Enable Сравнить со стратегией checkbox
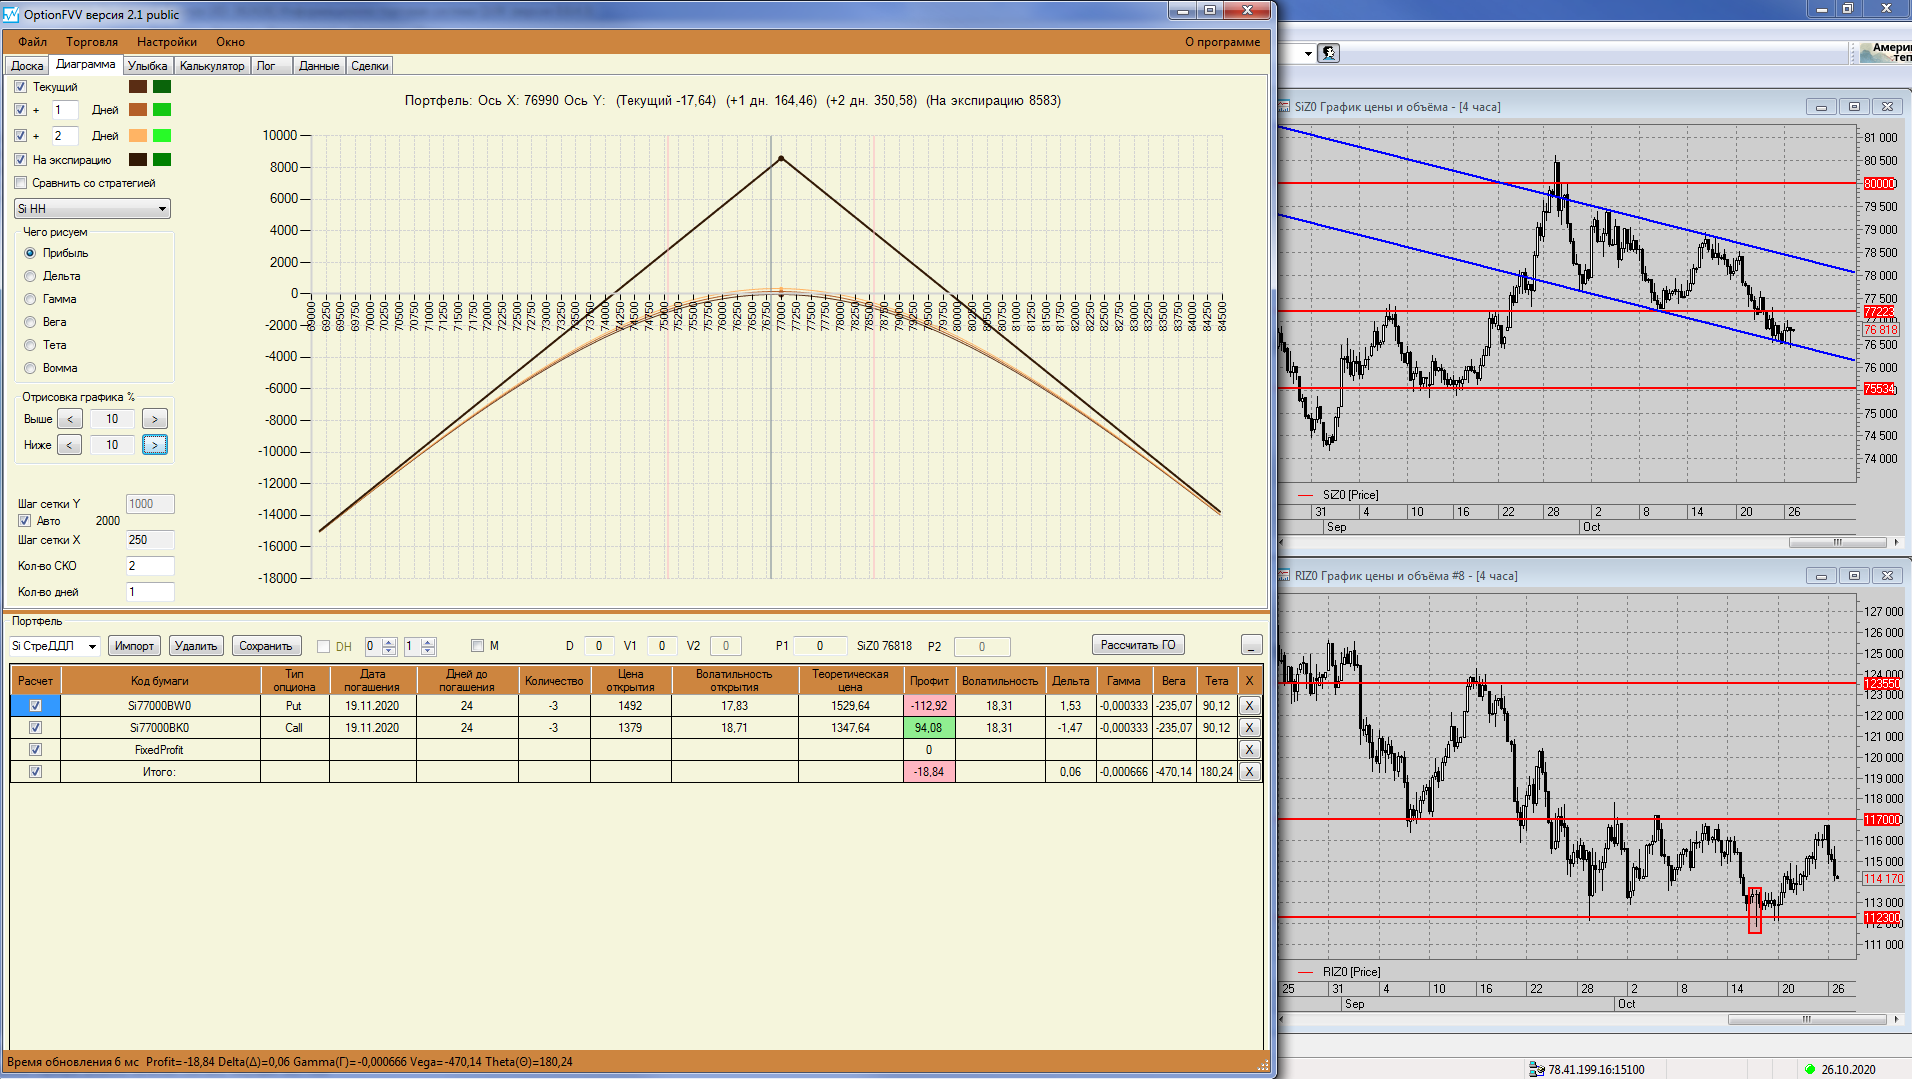The width and height of the screenshot is (1912, 1079). tap(21, 183)
